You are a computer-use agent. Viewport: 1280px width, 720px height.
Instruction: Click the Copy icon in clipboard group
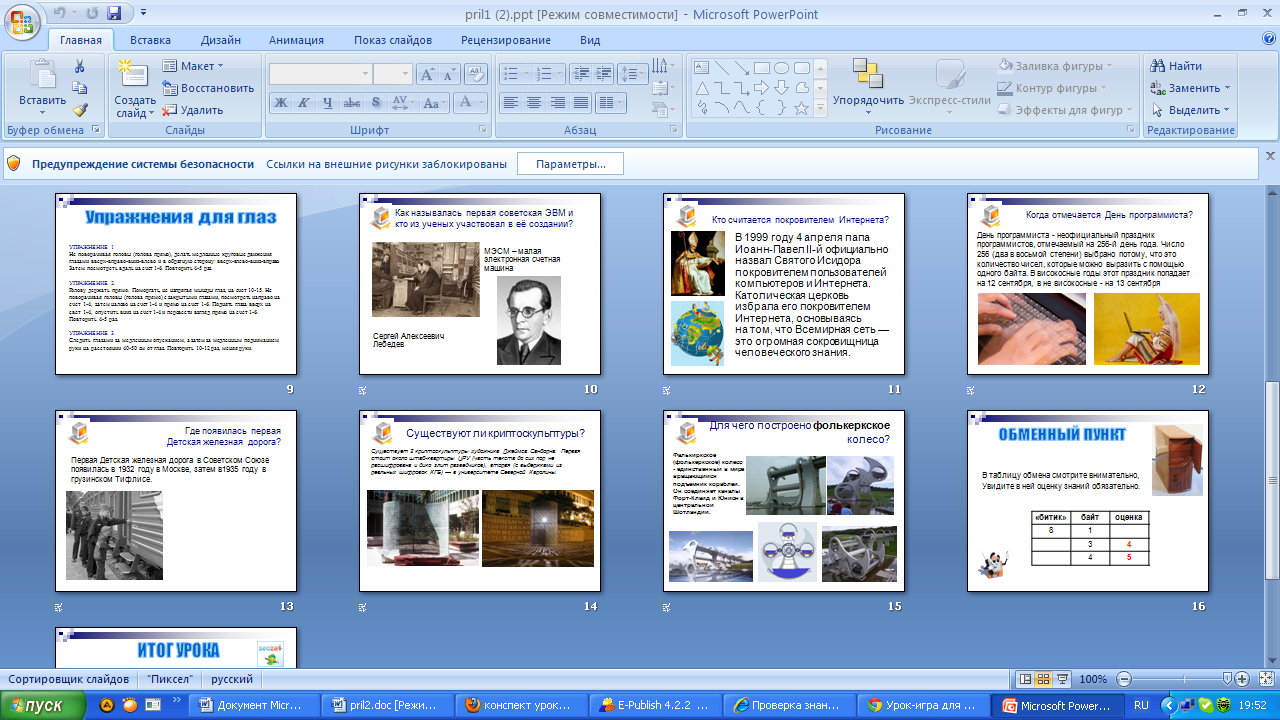[80, 88]
